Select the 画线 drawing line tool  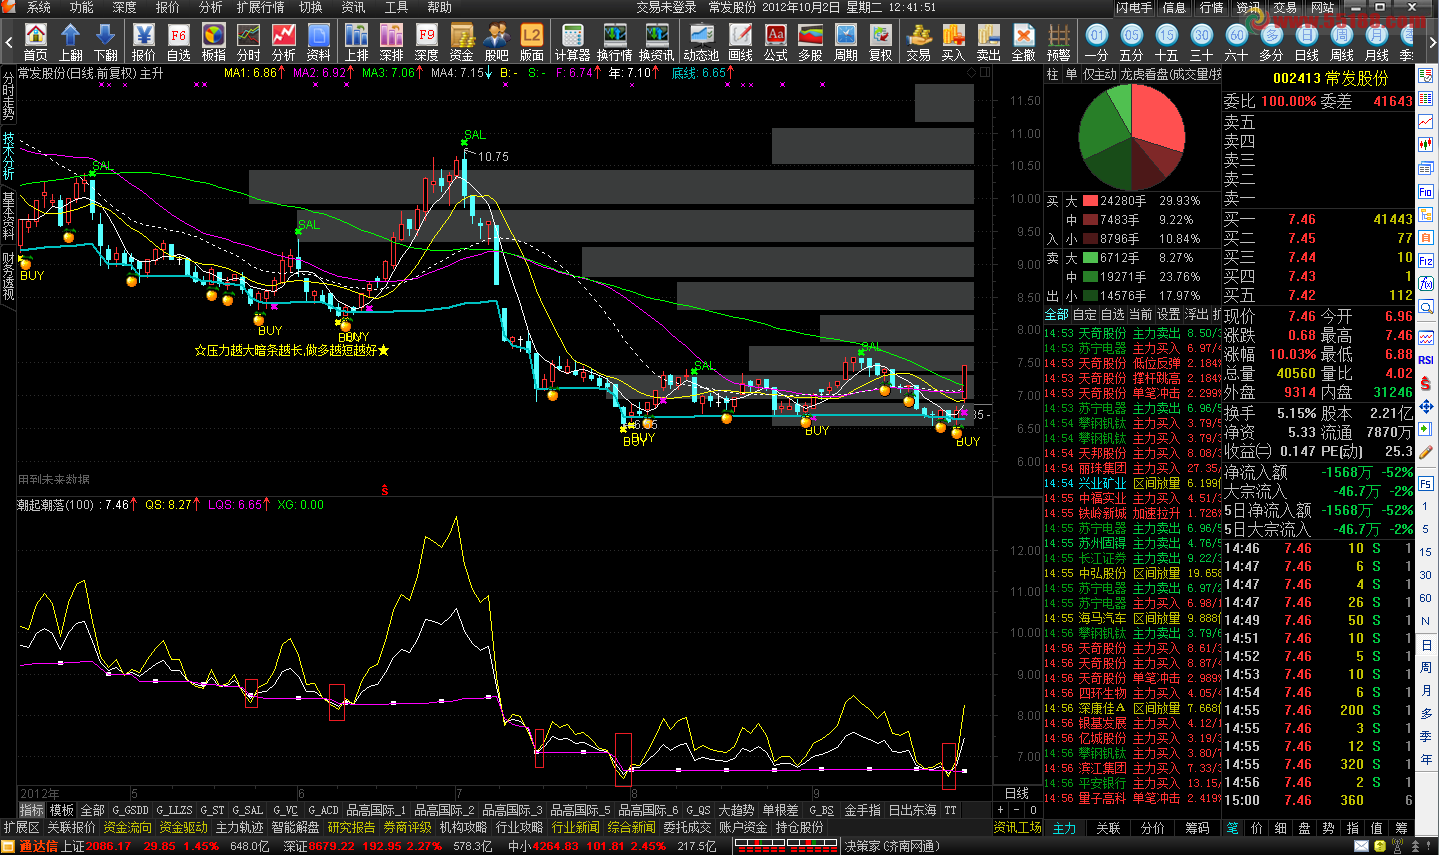[741, 42]
